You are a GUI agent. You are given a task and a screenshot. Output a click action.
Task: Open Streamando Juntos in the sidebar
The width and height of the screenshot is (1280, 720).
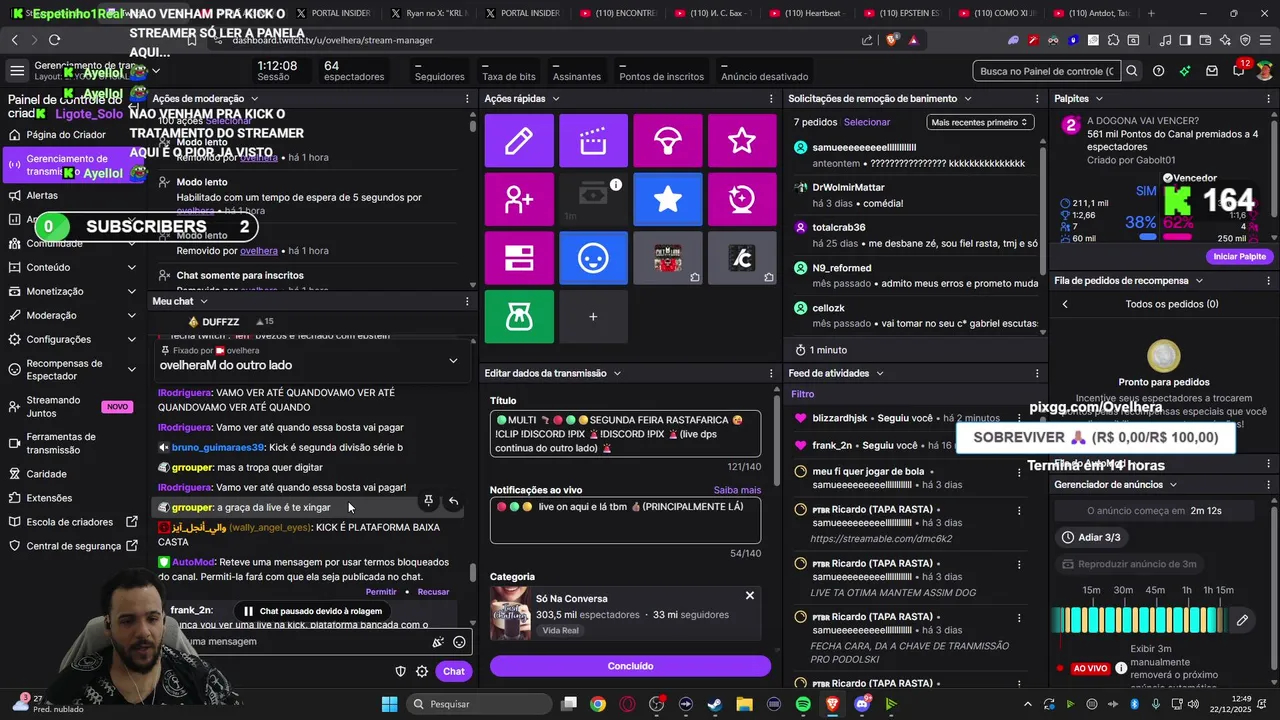(72, 407)
